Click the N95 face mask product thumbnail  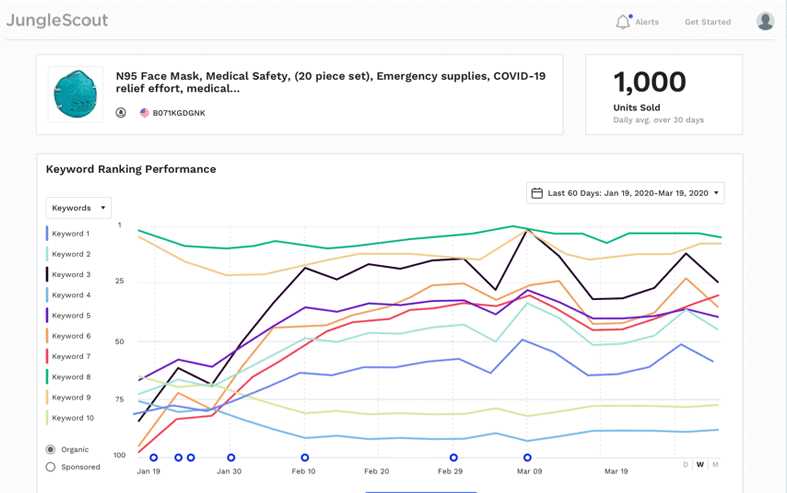pos(75,94)
